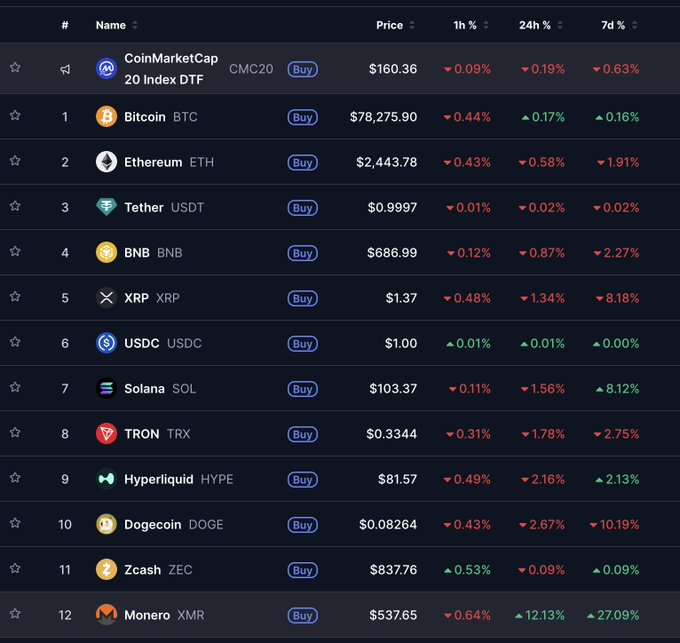This screenshot has width=680, height=643.
Task: Open CoinMarketCap 20 Index DTF link
Action: point(171,69)
